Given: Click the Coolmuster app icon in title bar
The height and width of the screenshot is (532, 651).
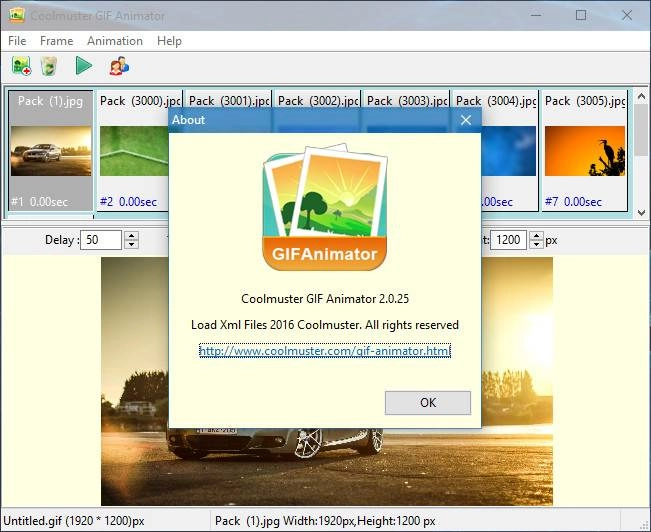Looking at the screenshot, I should pyautogui.click(x=17, y=15).
